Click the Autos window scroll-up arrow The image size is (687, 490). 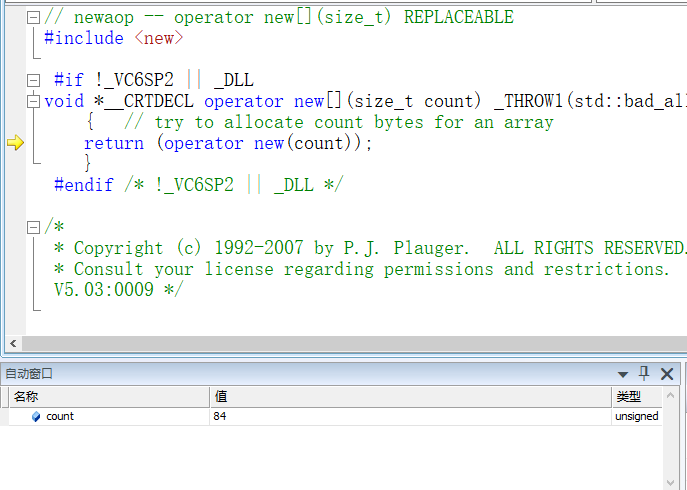pyautogui.click(x=670, y=395)
